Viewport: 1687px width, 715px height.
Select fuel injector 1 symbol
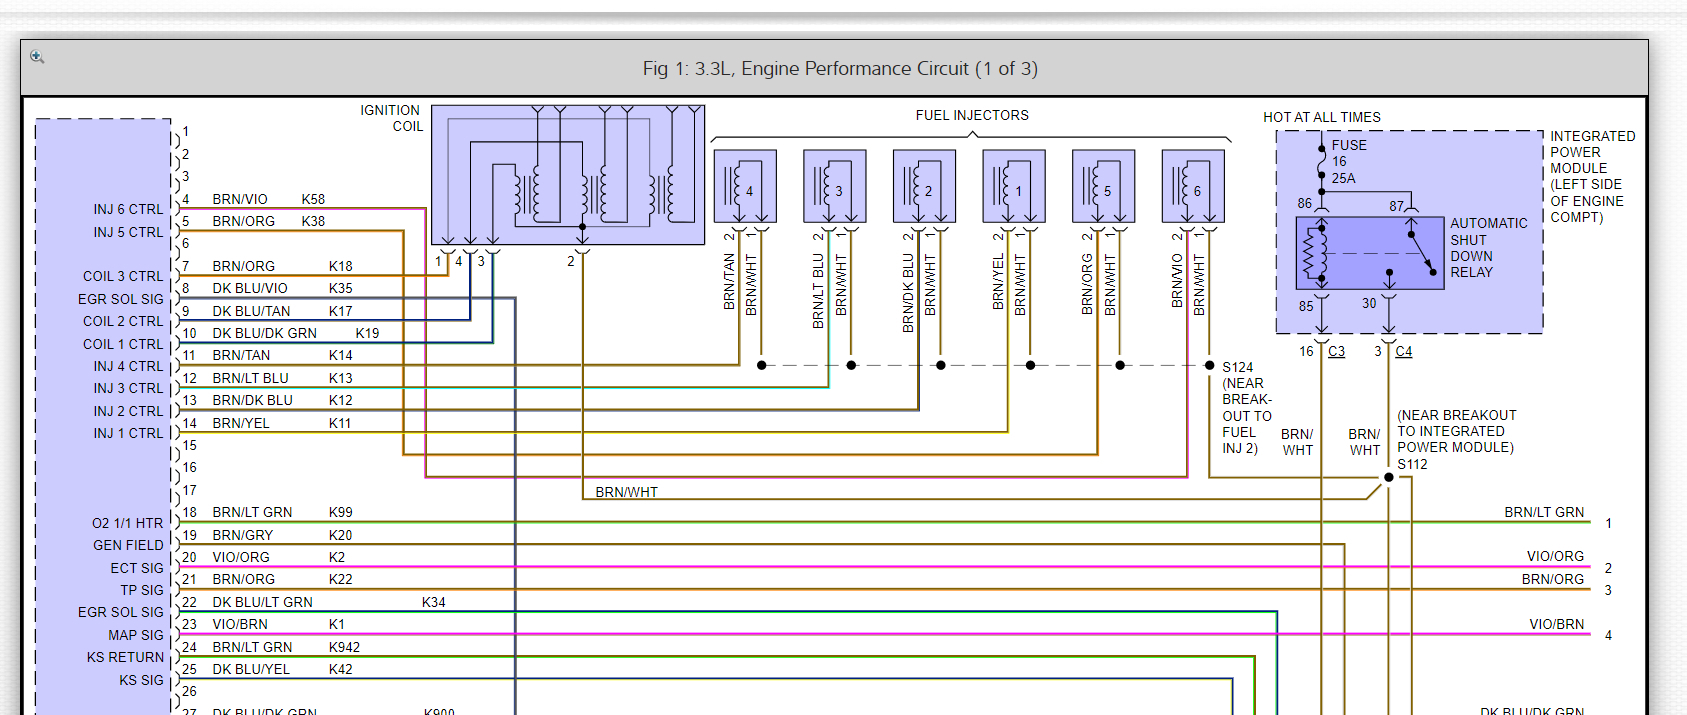click(1014, 187)
